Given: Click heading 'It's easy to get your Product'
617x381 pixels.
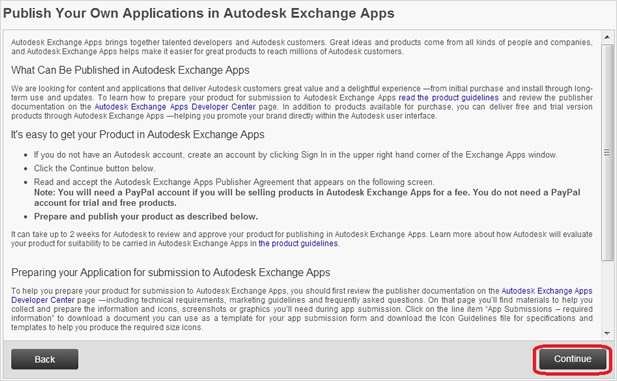Looking at the screenshot, I should [x=137, y=135].
